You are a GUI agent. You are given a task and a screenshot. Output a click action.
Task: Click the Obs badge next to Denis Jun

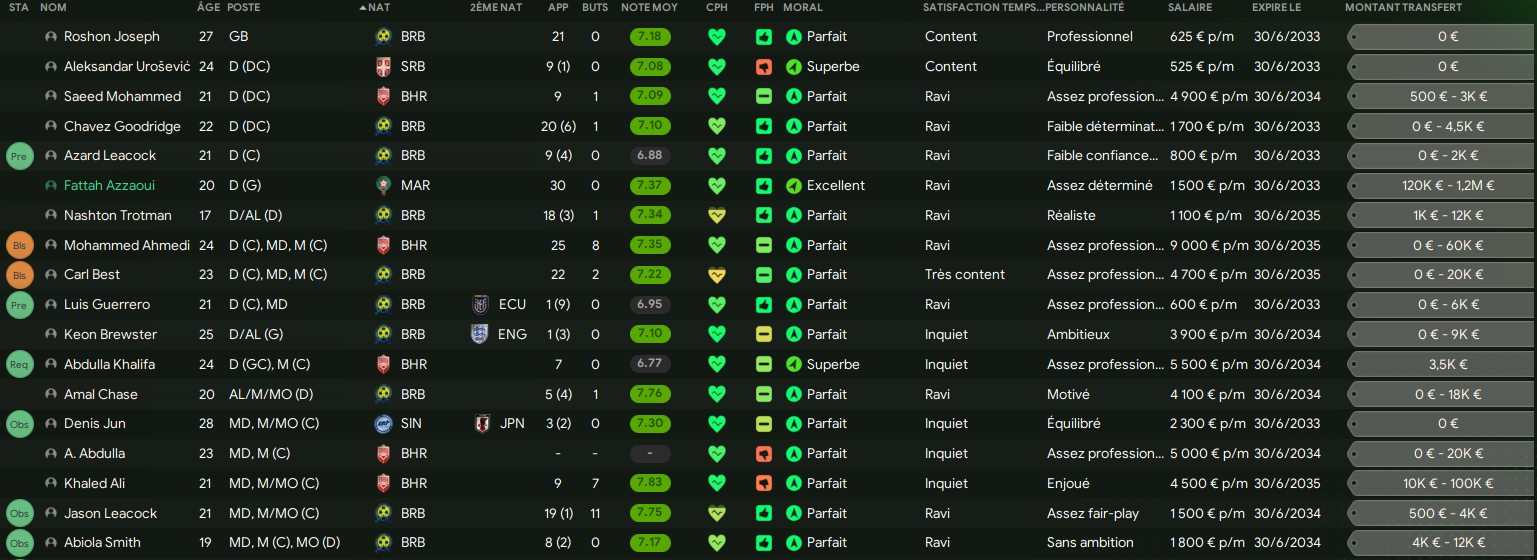coord(20,424)
